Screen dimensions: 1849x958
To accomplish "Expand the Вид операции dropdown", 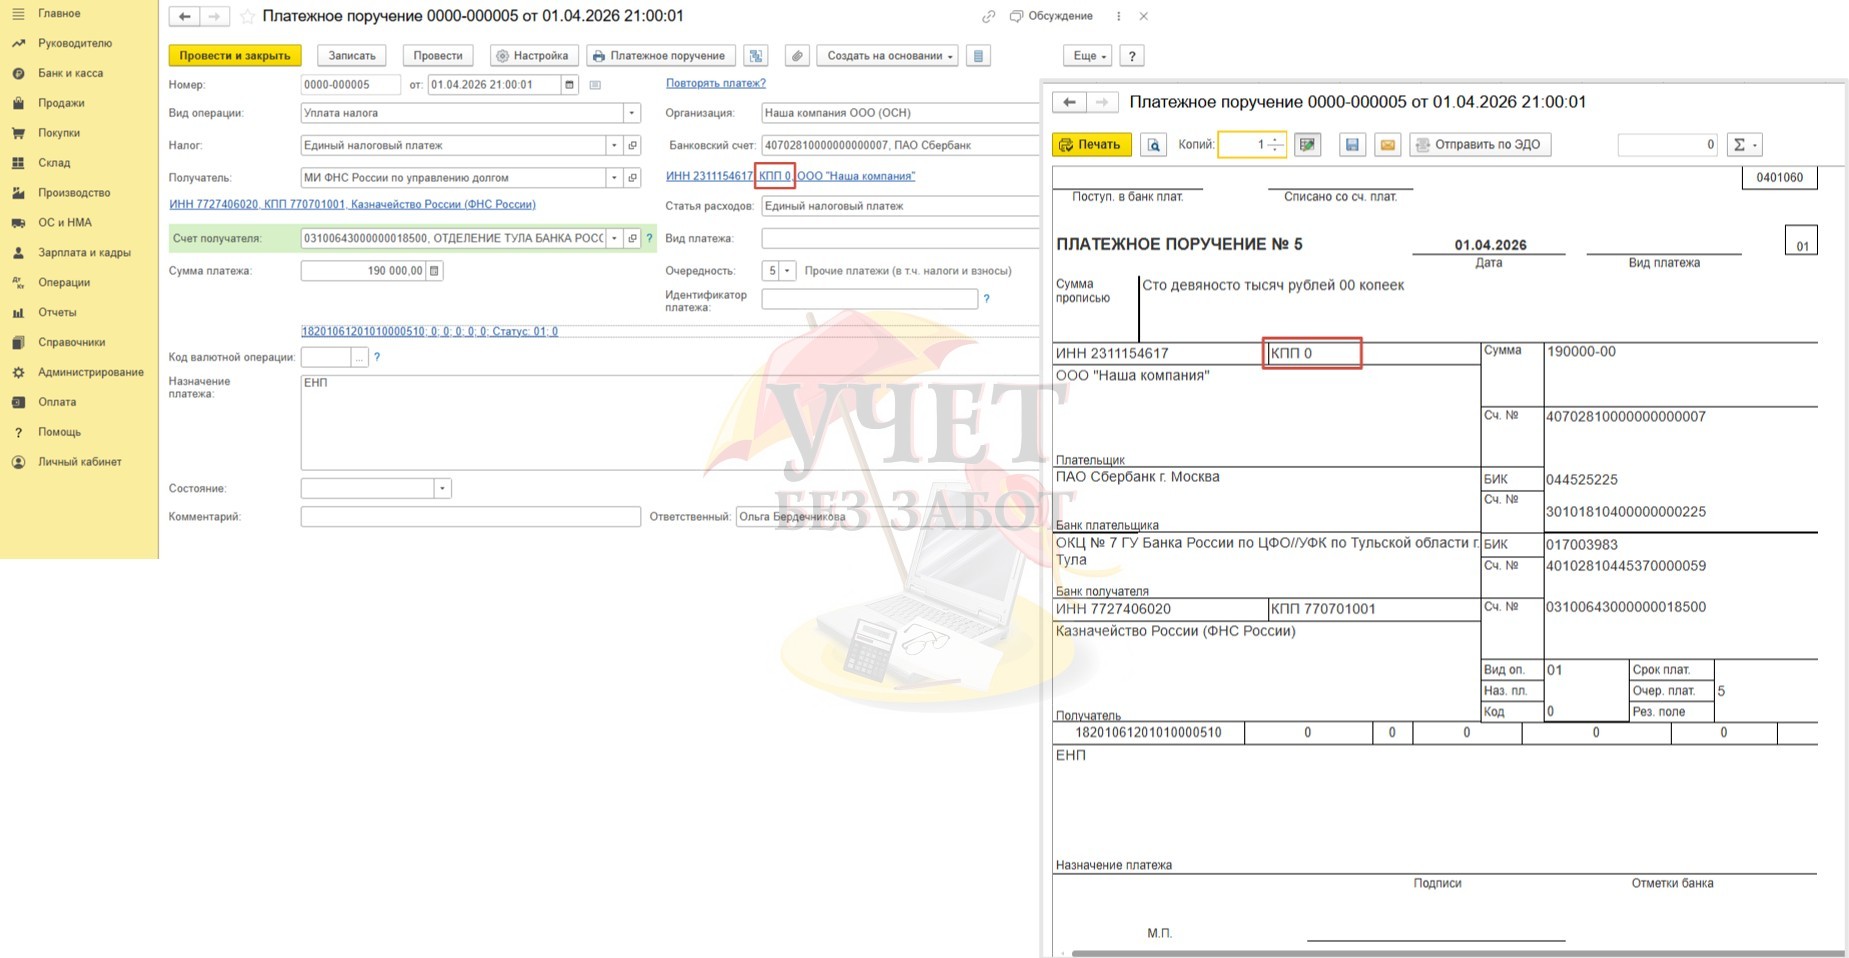I will 631,113.
